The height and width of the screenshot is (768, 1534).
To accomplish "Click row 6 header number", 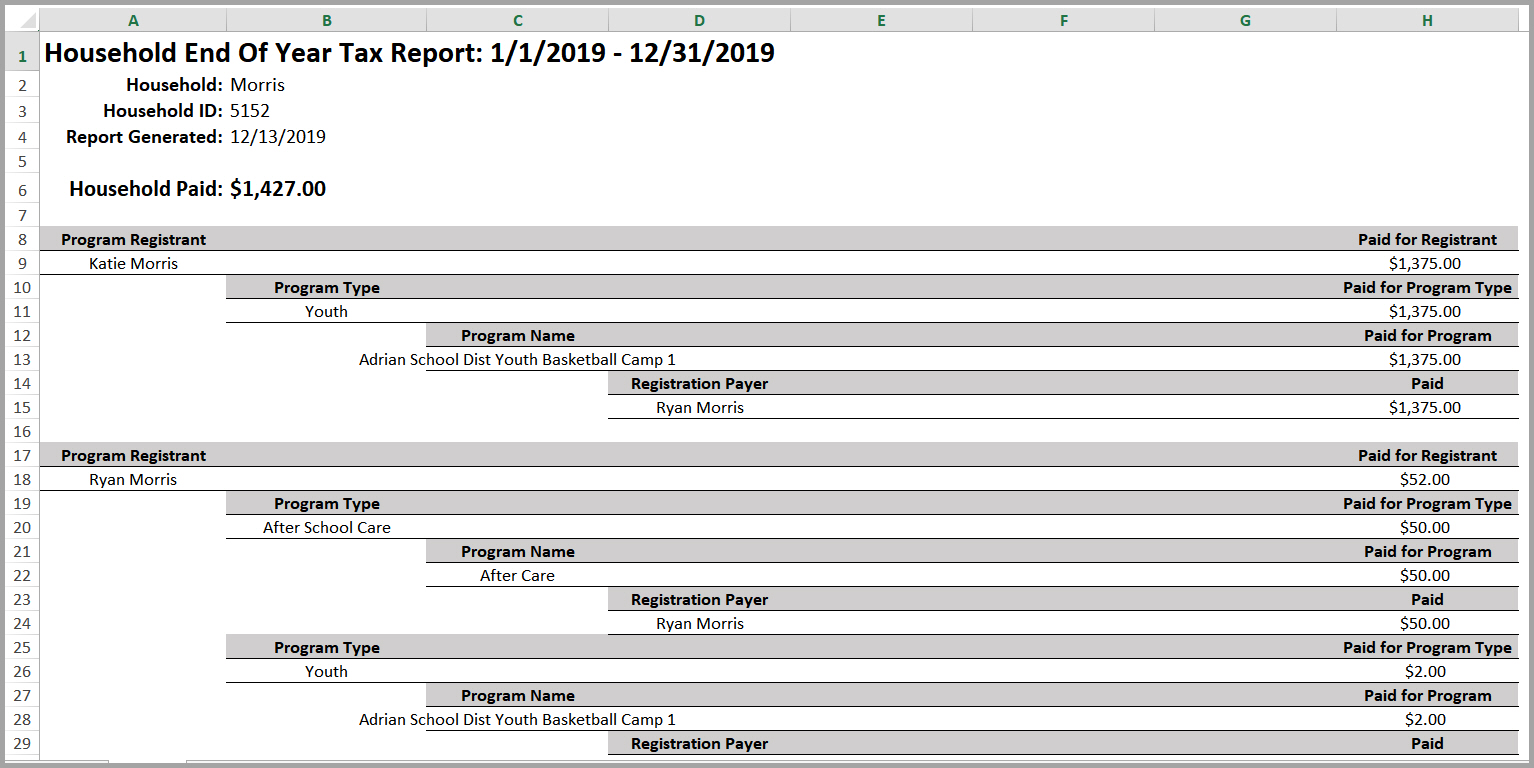I will pyautogui.click(x=21, y=190).
